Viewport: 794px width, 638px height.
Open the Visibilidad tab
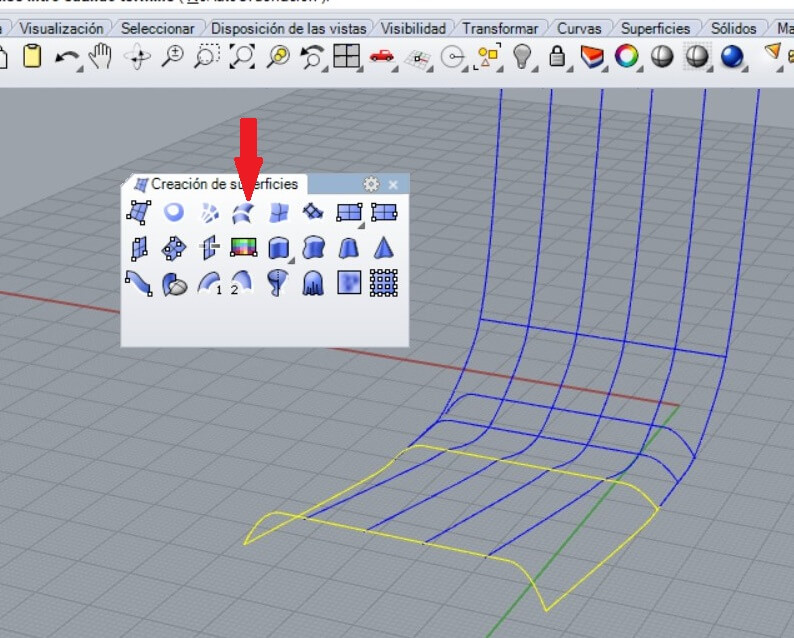coord(413,28)
